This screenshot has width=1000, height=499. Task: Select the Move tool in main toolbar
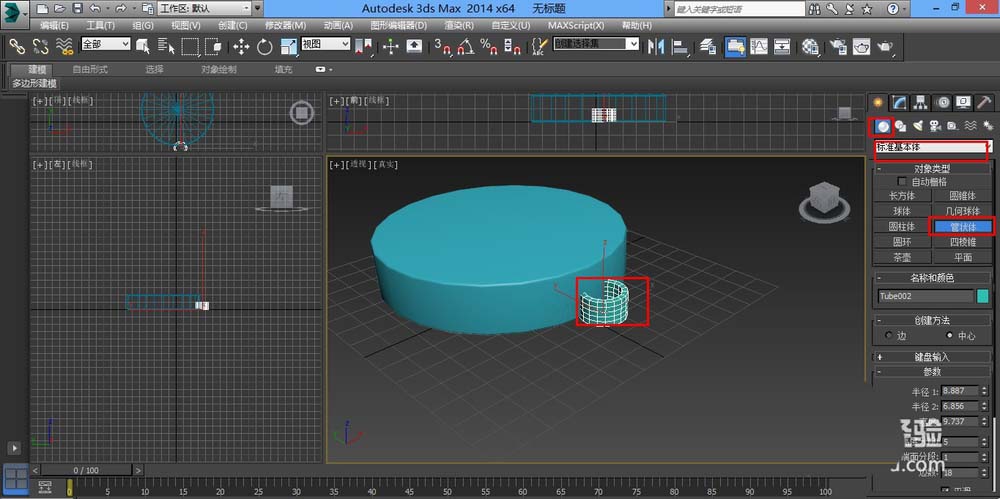click(x=241, y=46)
